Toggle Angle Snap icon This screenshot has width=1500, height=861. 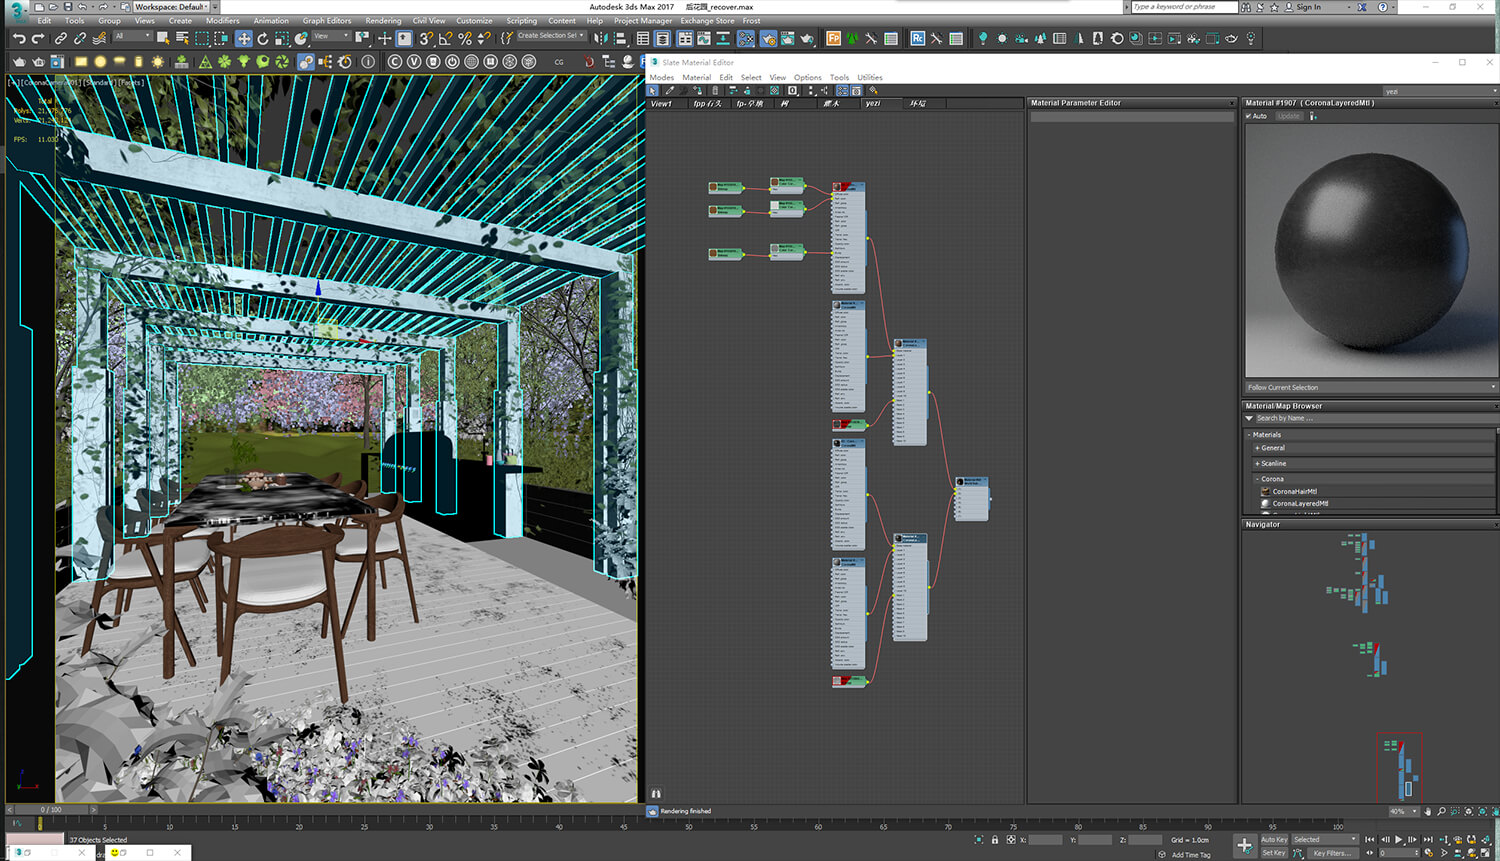pyautogui.click(x=445, y=39)
